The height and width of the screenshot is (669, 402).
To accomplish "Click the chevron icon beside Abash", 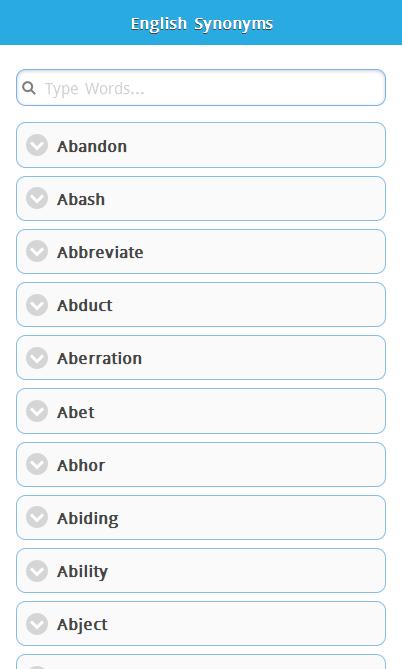I will click(37, 198).
